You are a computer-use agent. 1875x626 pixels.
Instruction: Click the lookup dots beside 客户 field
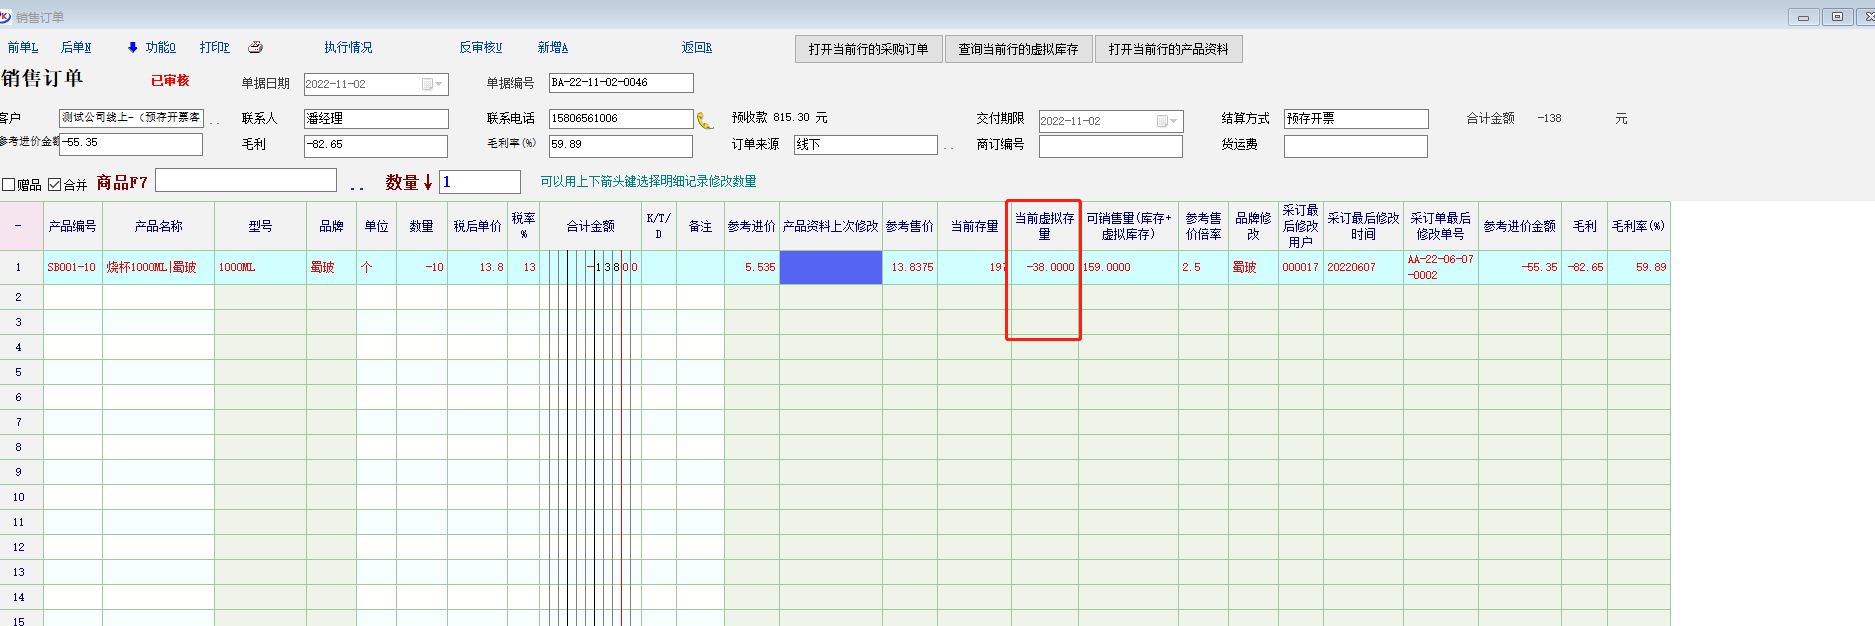(x=215, y=121)
